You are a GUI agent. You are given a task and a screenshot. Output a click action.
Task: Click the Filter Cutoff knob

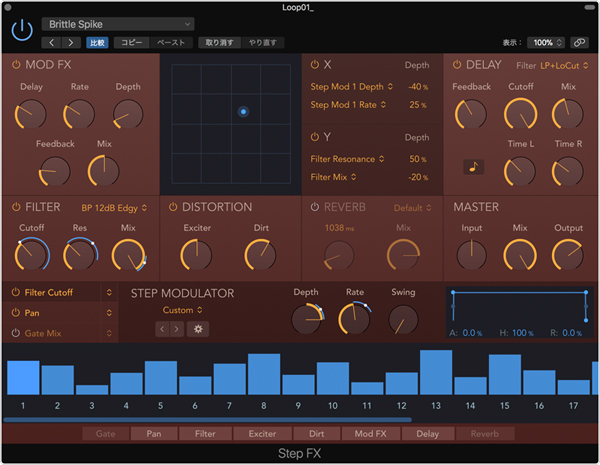(x=32, y=255)
